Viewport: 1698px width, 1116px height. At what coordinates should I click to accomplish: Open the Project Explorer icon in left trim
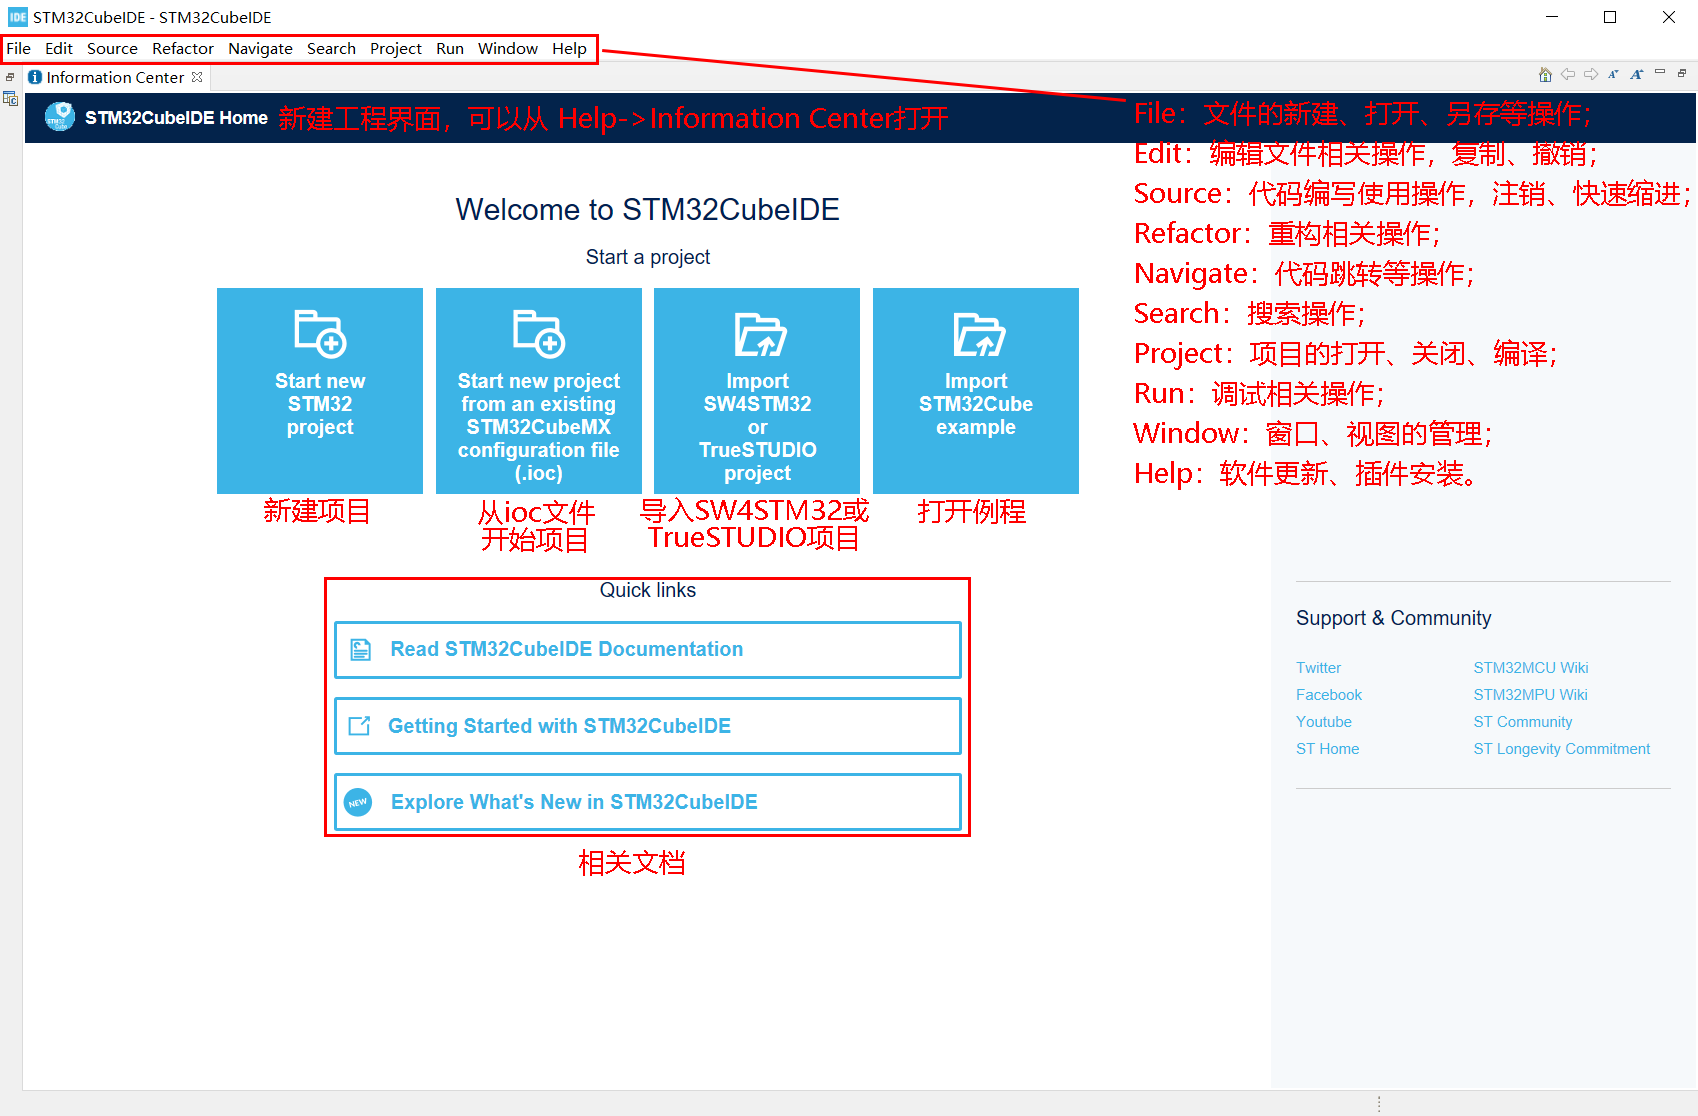click(10, 98)
